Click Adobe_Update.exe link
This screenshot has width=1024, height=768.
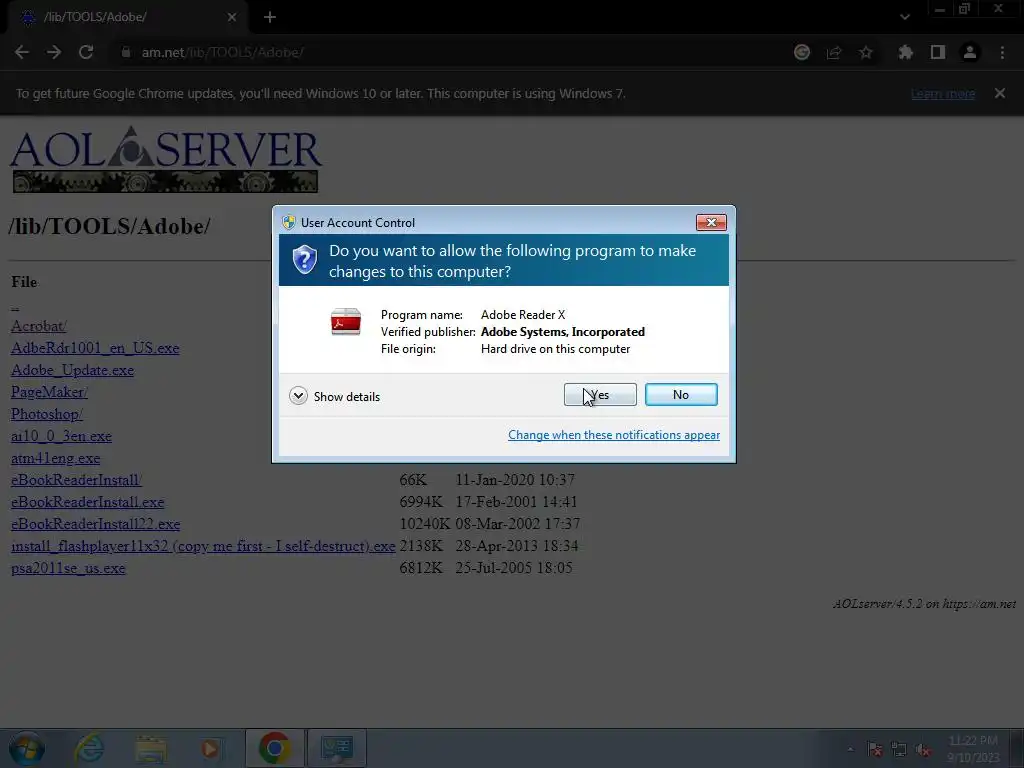(72, 370)
